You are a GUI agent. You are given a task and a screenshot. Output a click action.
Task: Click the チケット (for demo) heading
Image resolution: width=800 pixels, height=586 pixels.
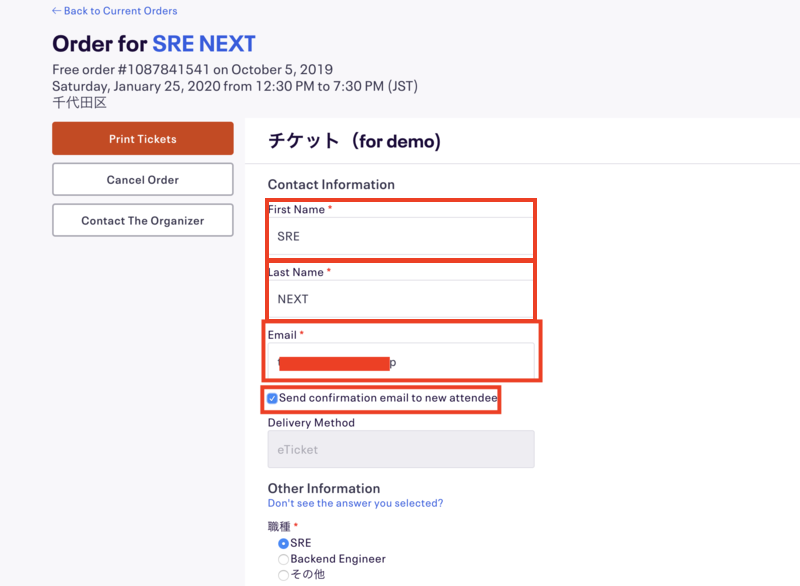click(354, 141)
